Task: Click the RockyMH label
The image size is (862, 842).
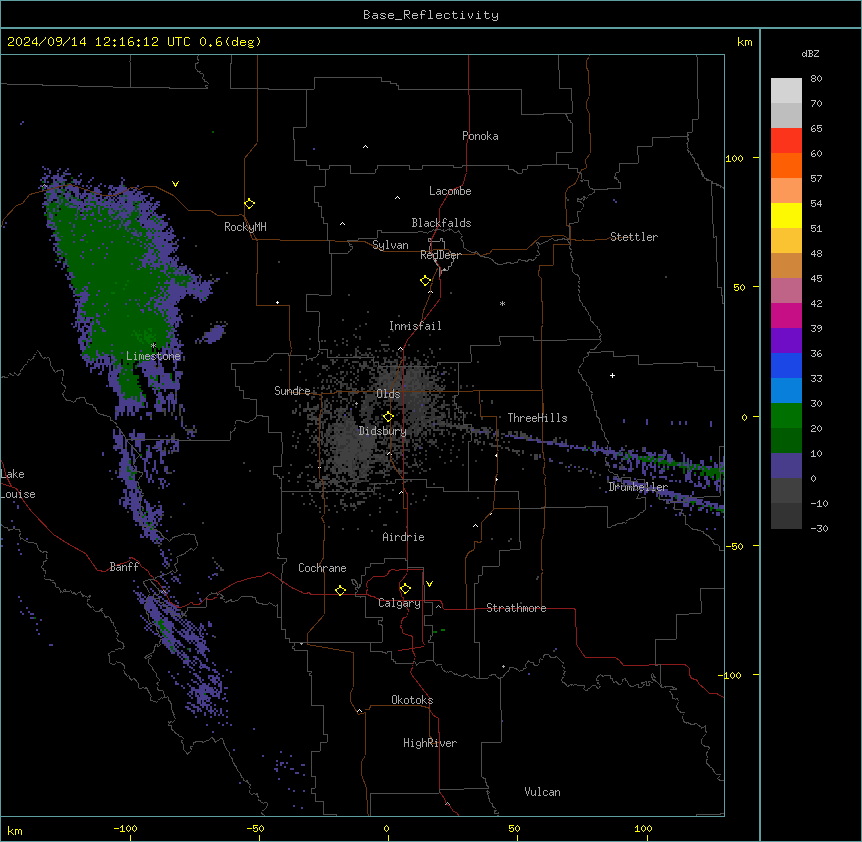Action: (x=245, y=227)
